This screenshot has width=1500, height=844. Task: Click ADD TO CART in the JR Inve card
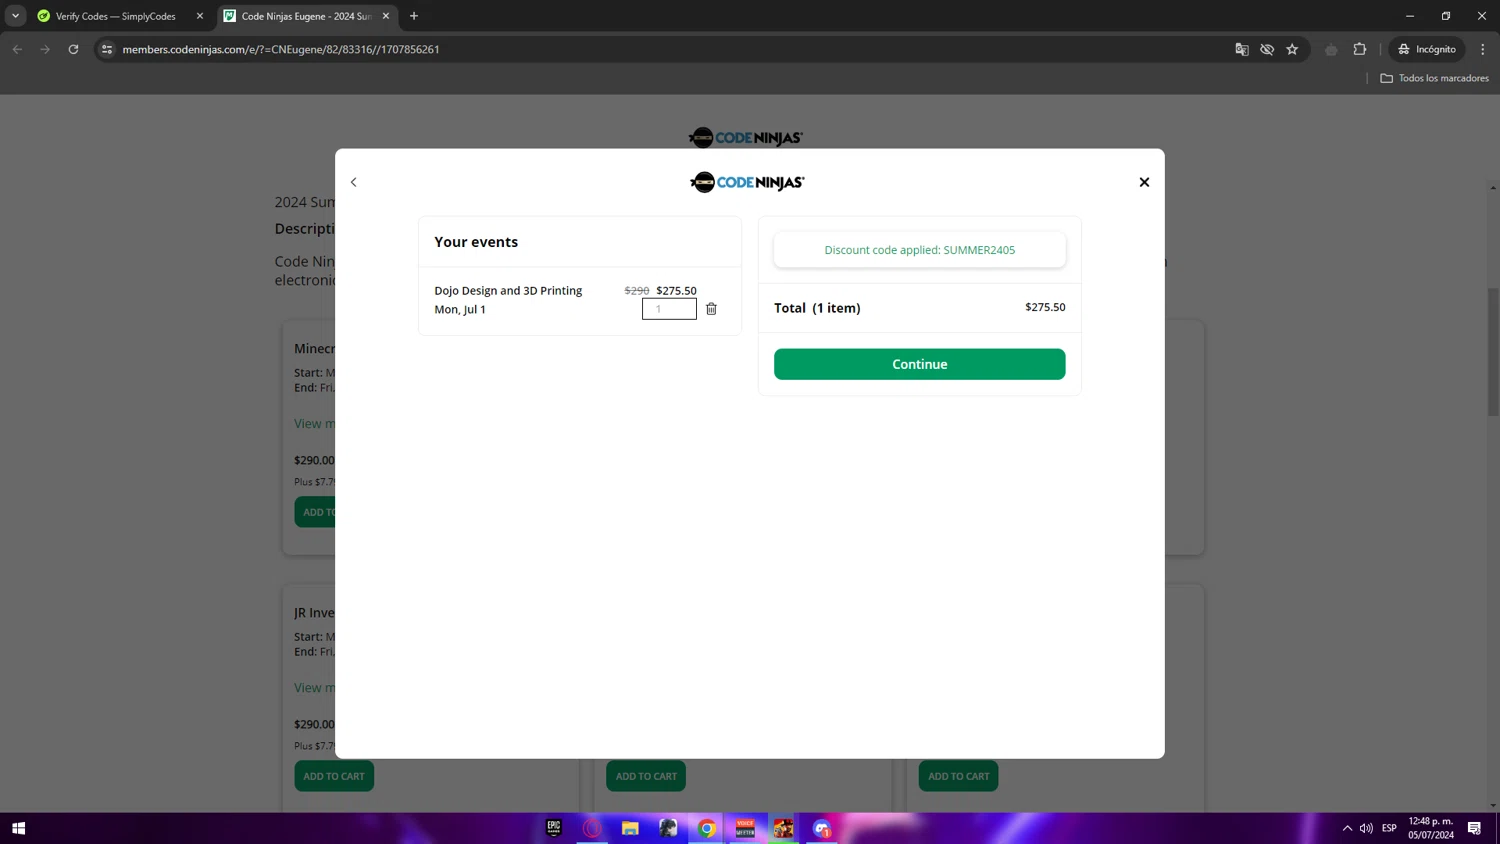click(334, 776)
